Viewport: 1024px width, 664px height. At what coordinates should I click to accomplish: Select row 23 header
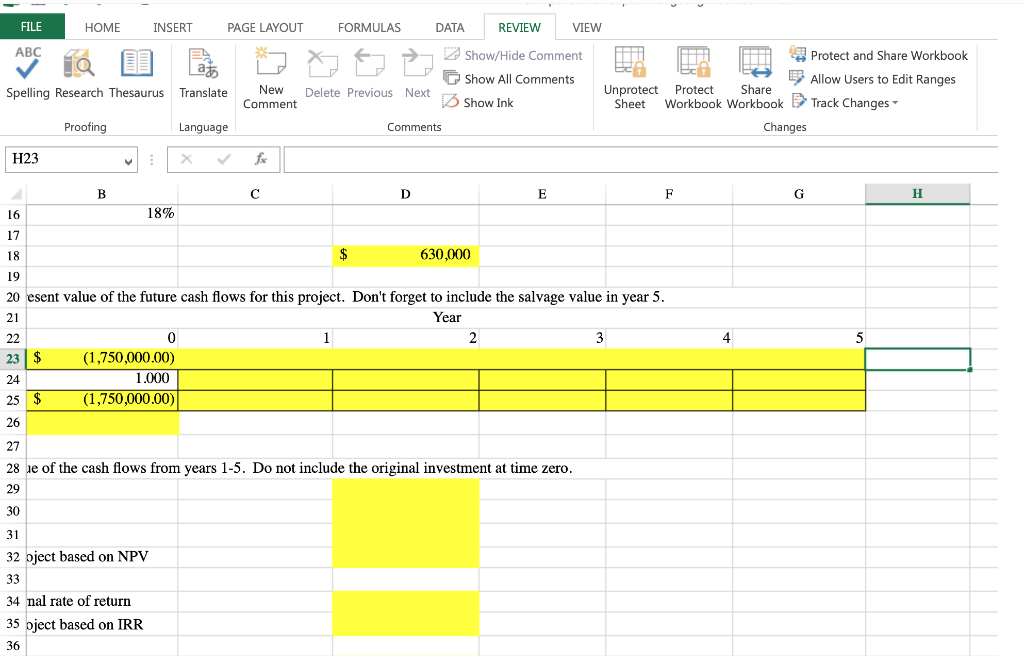[13, 359]
